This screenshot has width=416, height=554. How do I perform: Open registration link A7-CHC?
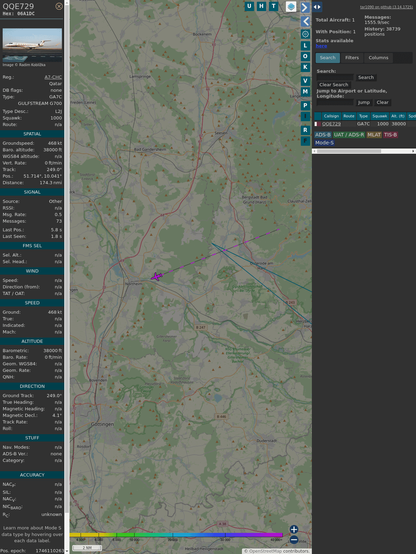point(53,77)
